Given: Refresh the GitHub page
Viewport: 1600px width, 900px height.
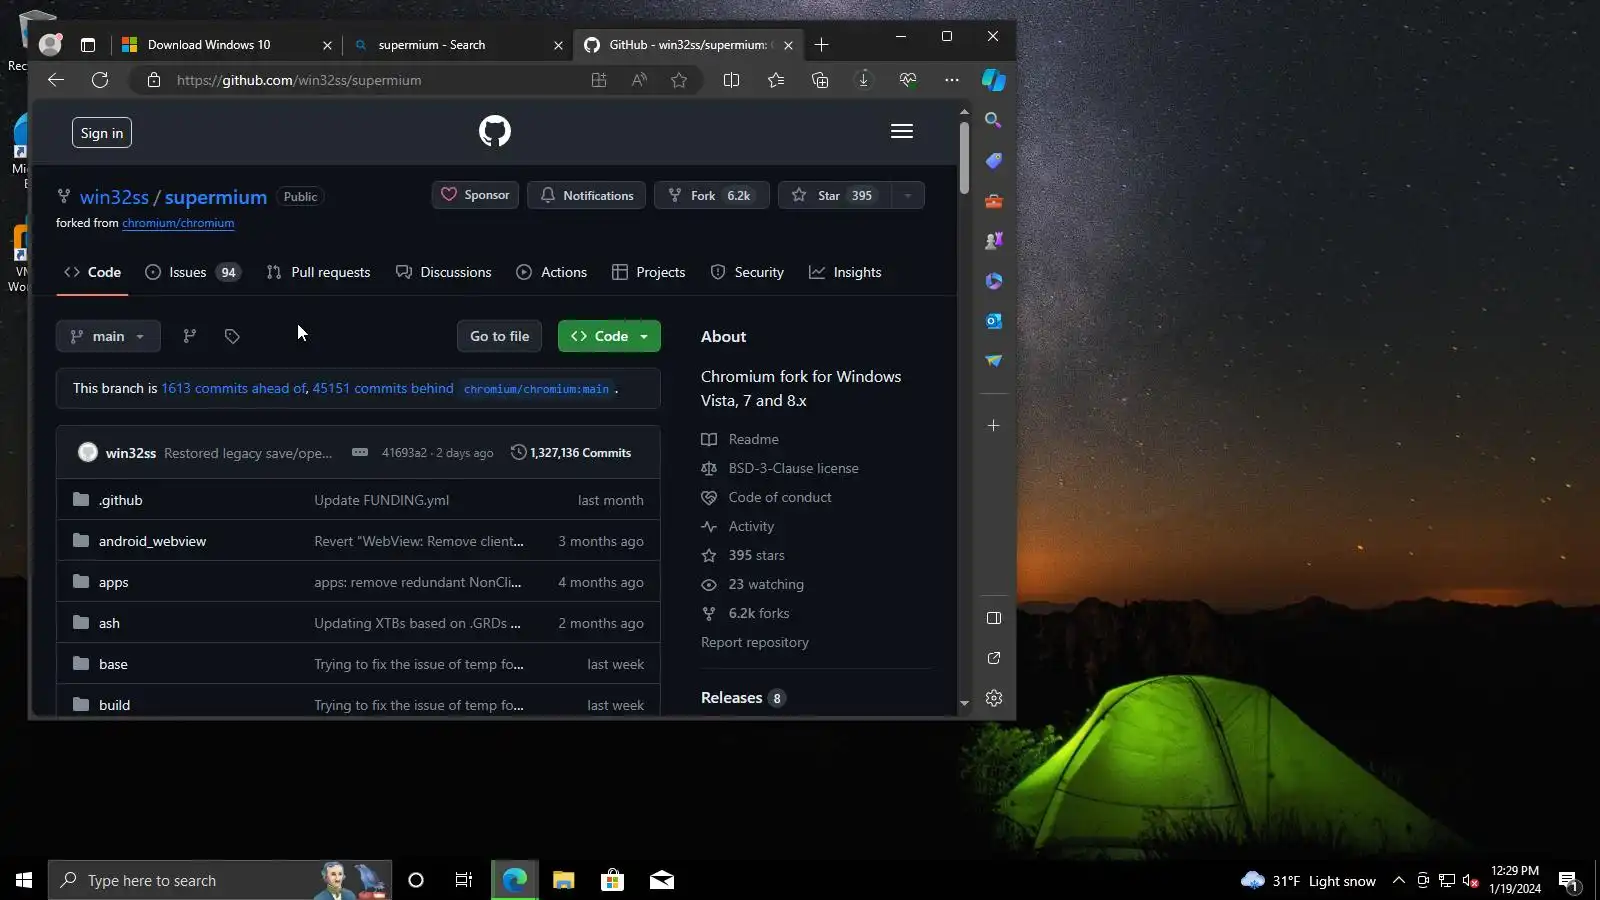Looking at the screenshot, I should pyautogui.click(x=100, y=80).
